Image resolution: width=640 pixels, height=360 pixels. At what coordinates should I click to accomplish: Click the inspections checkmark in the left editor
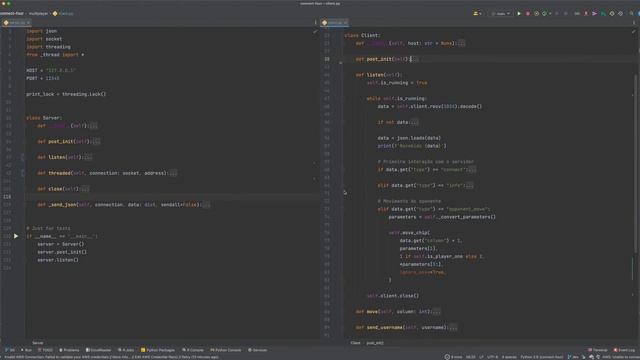pos(315,31)
